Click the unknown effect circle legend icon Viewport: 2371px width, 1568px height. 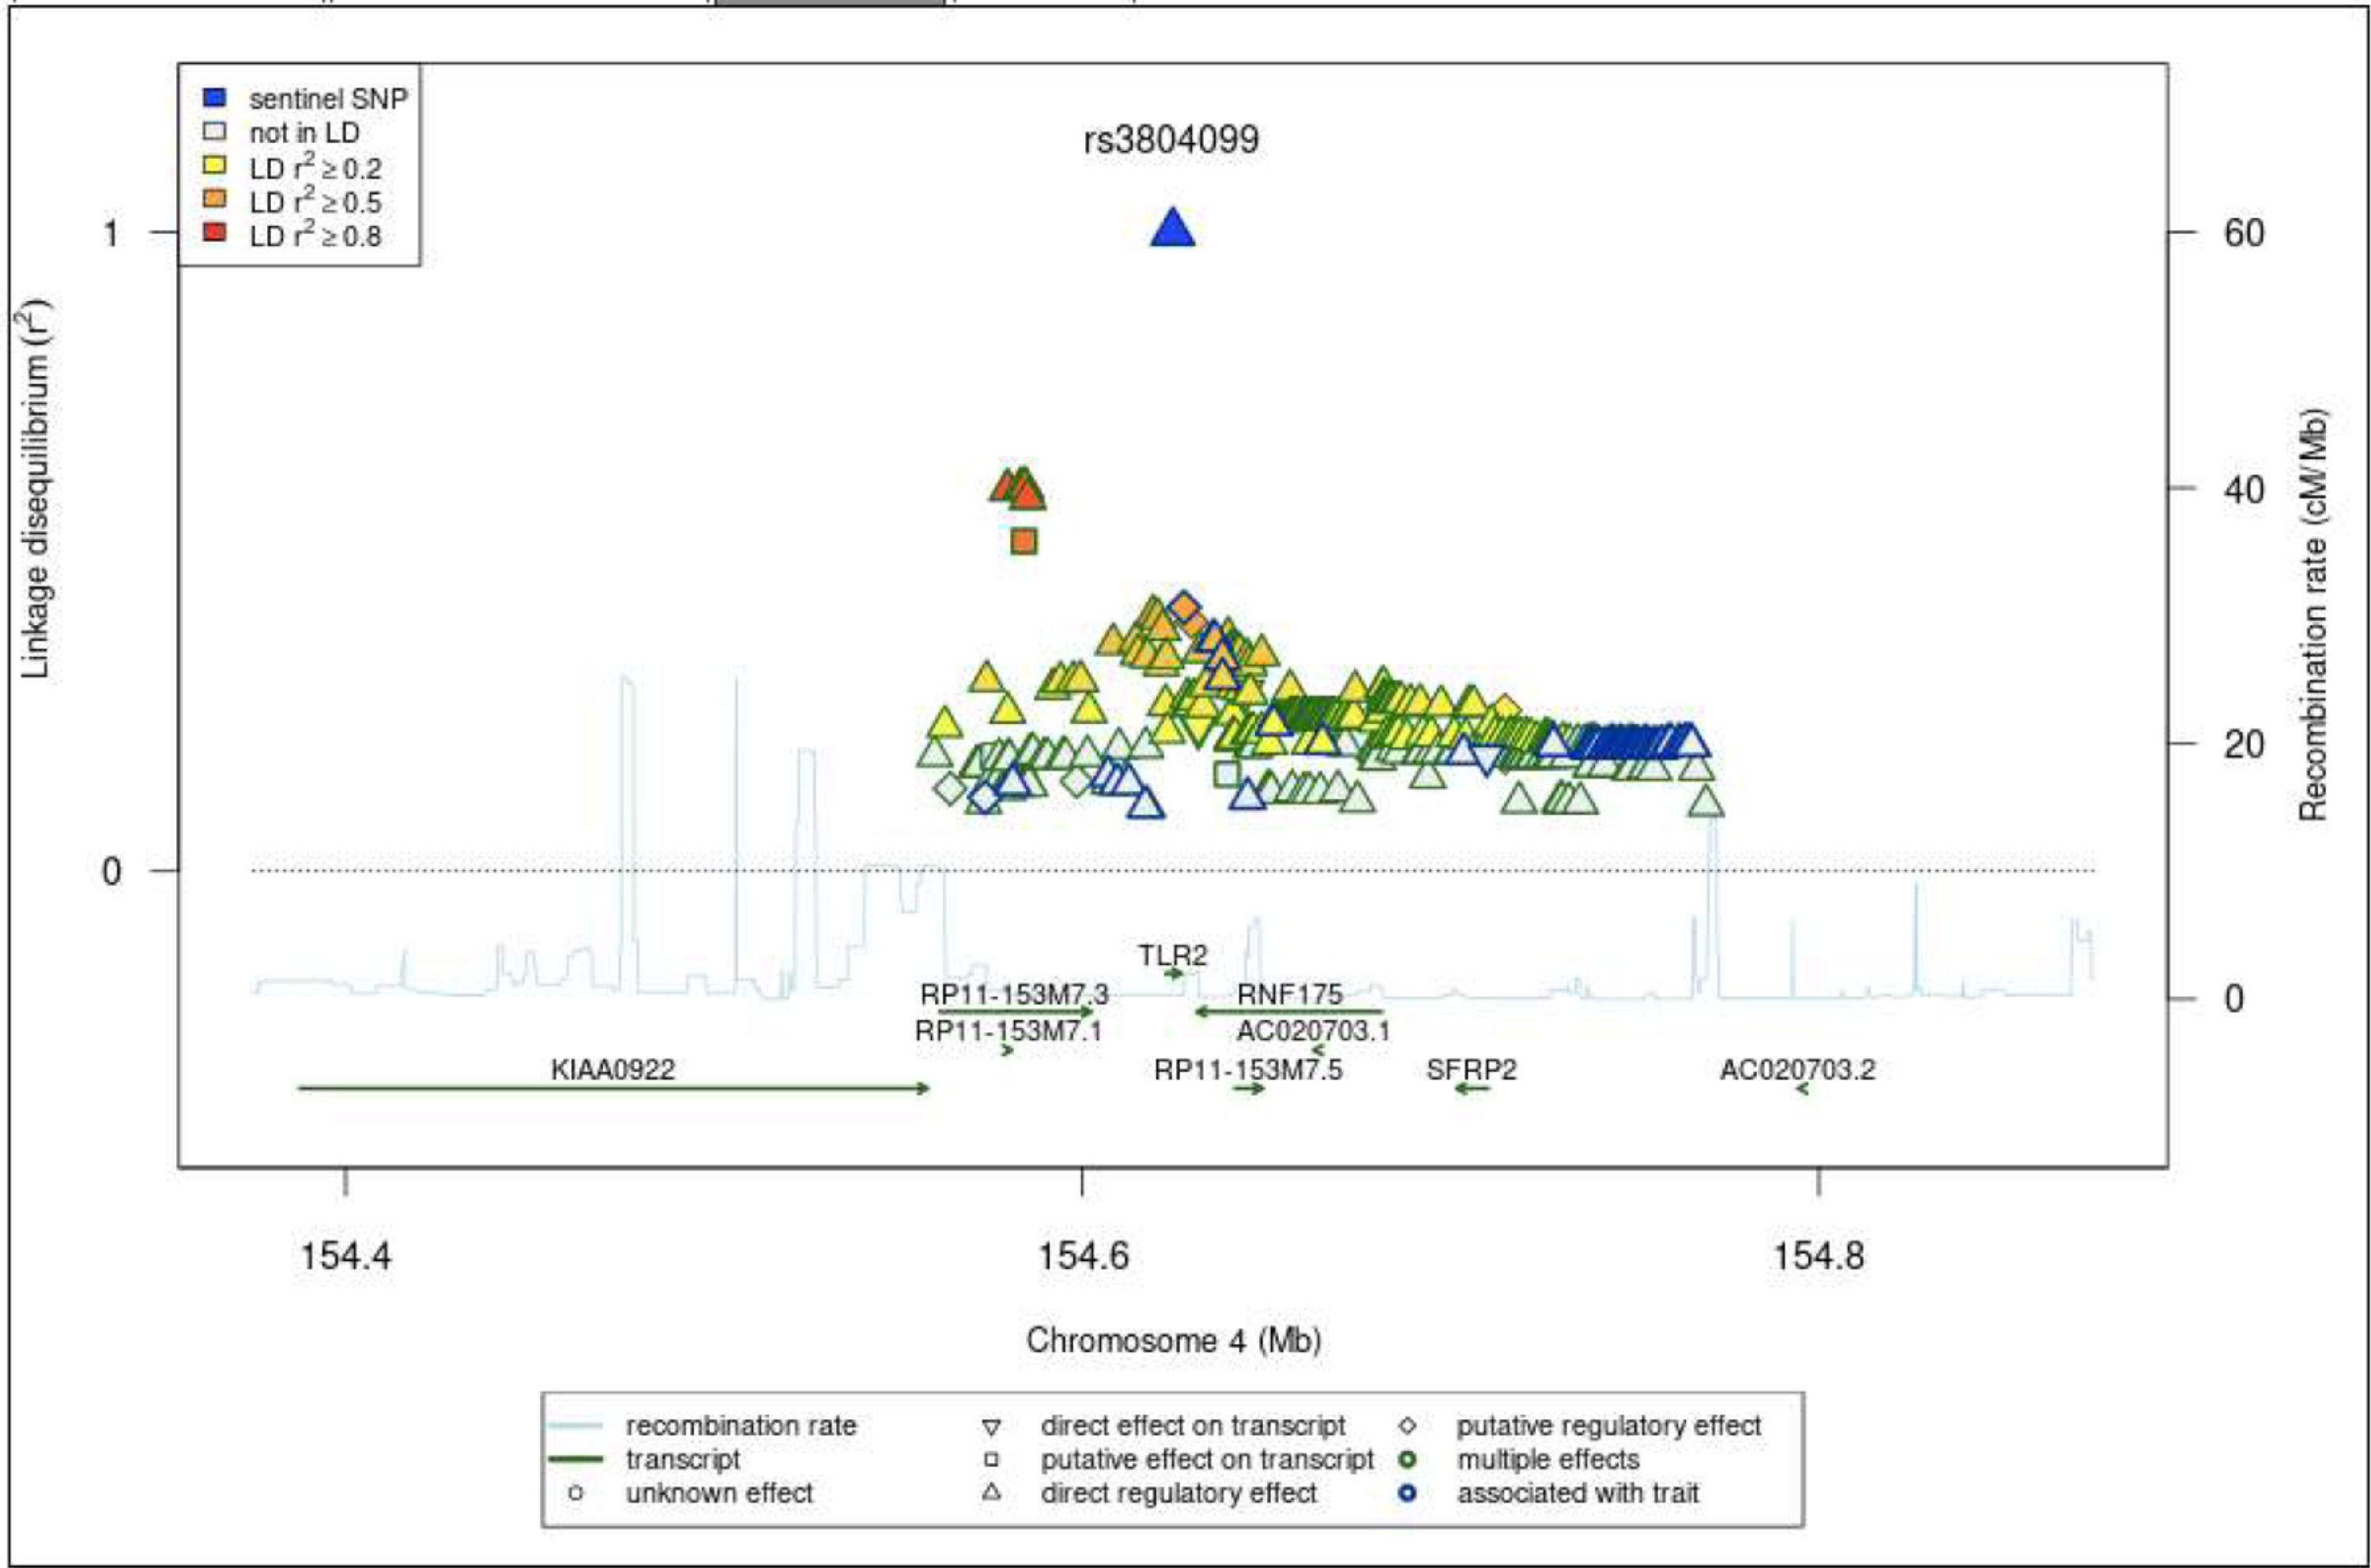(575, 1493)
